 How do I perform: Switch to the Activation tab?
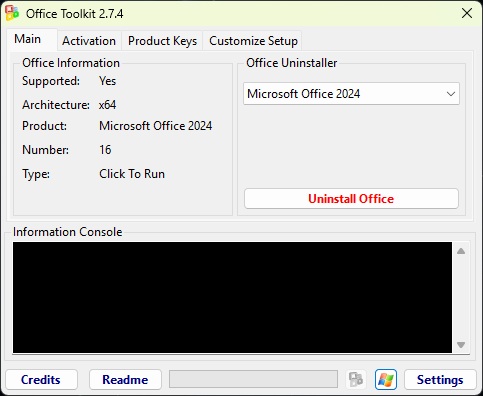click(89, 41)
